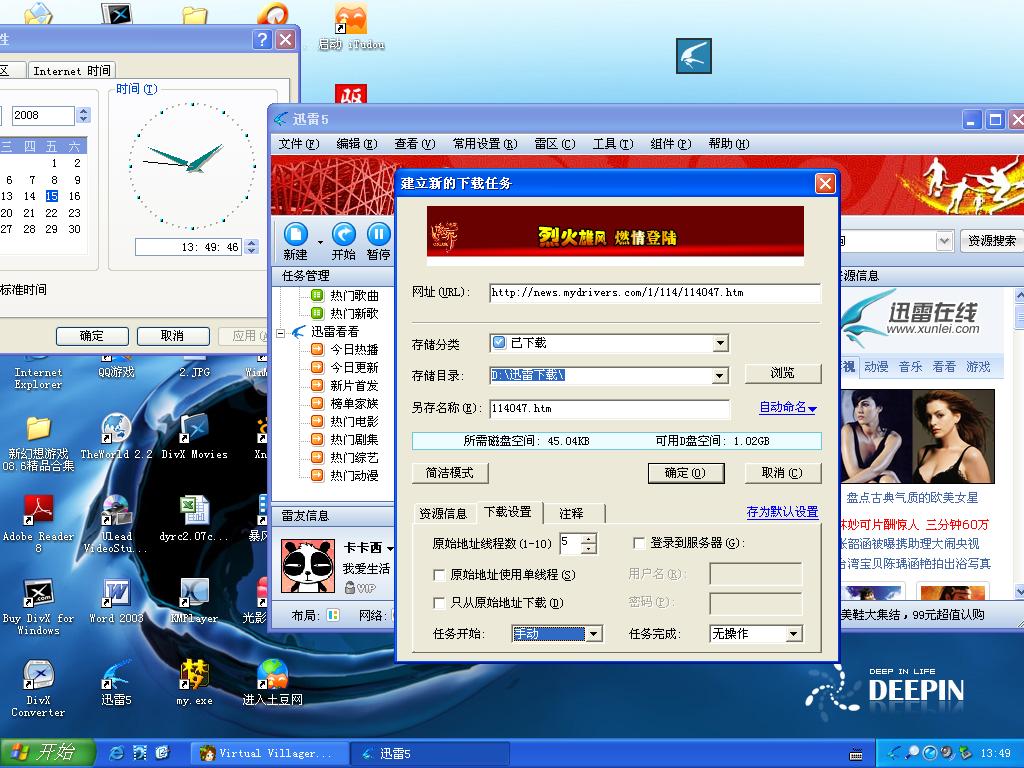Screen dimensions: 1024x768
Task: Click the Windows 开始 Start button
Action: pos(48,752)
